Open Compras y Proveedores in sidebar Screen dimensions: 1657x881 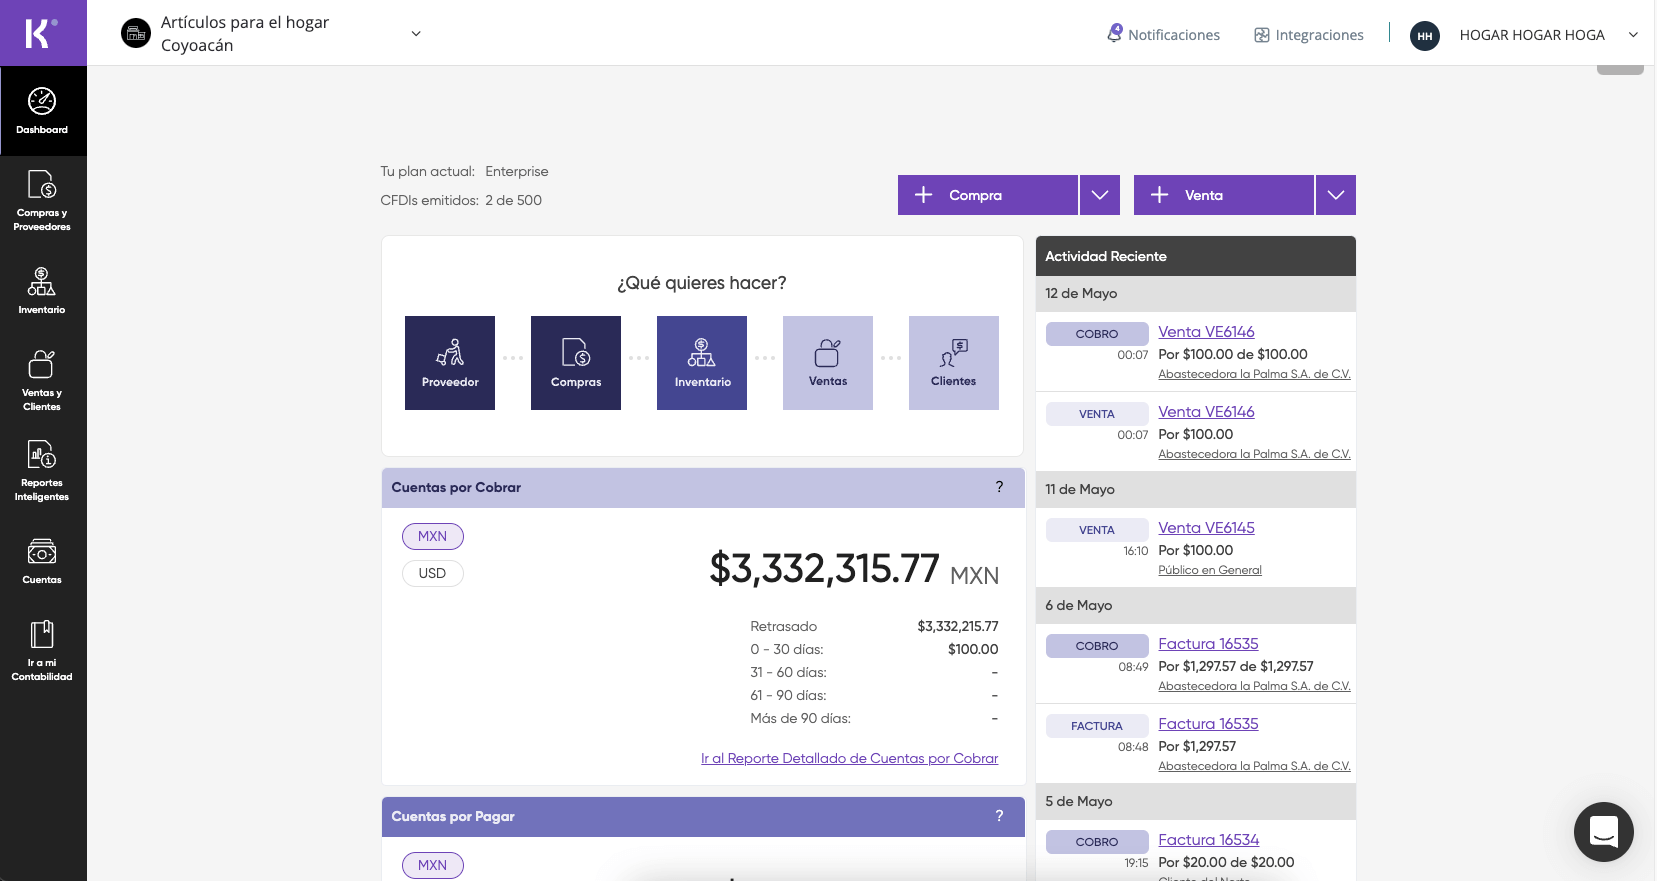click(x=42, y=200)
